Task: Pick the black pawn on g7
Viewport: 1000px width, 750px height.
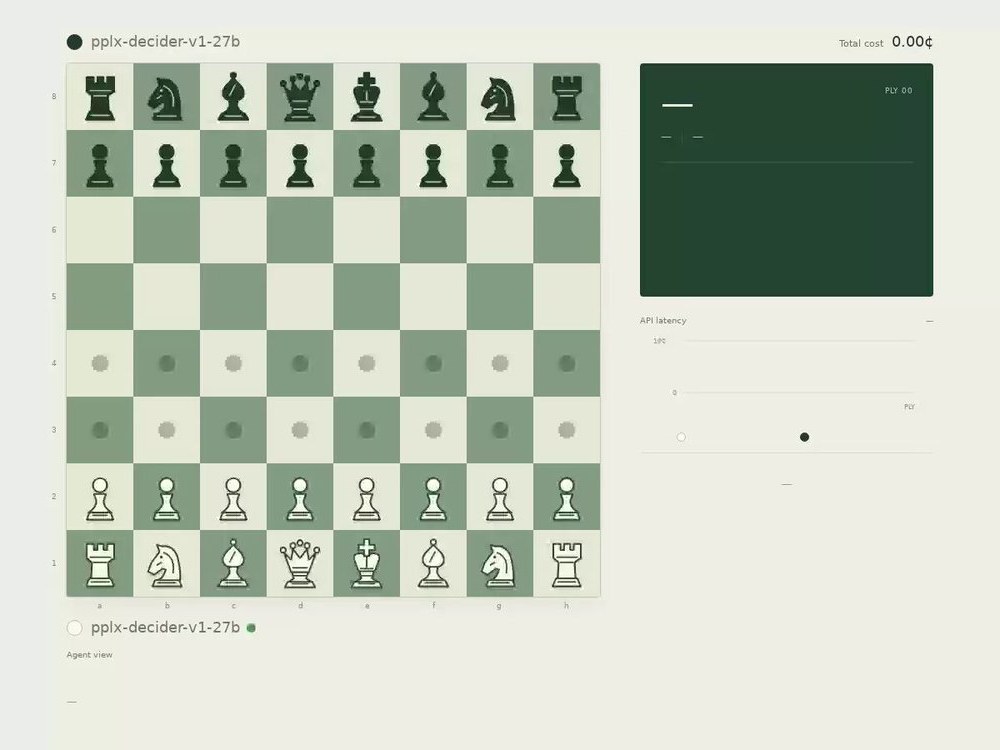Action: pyautogui.click(x=500, y=166)
